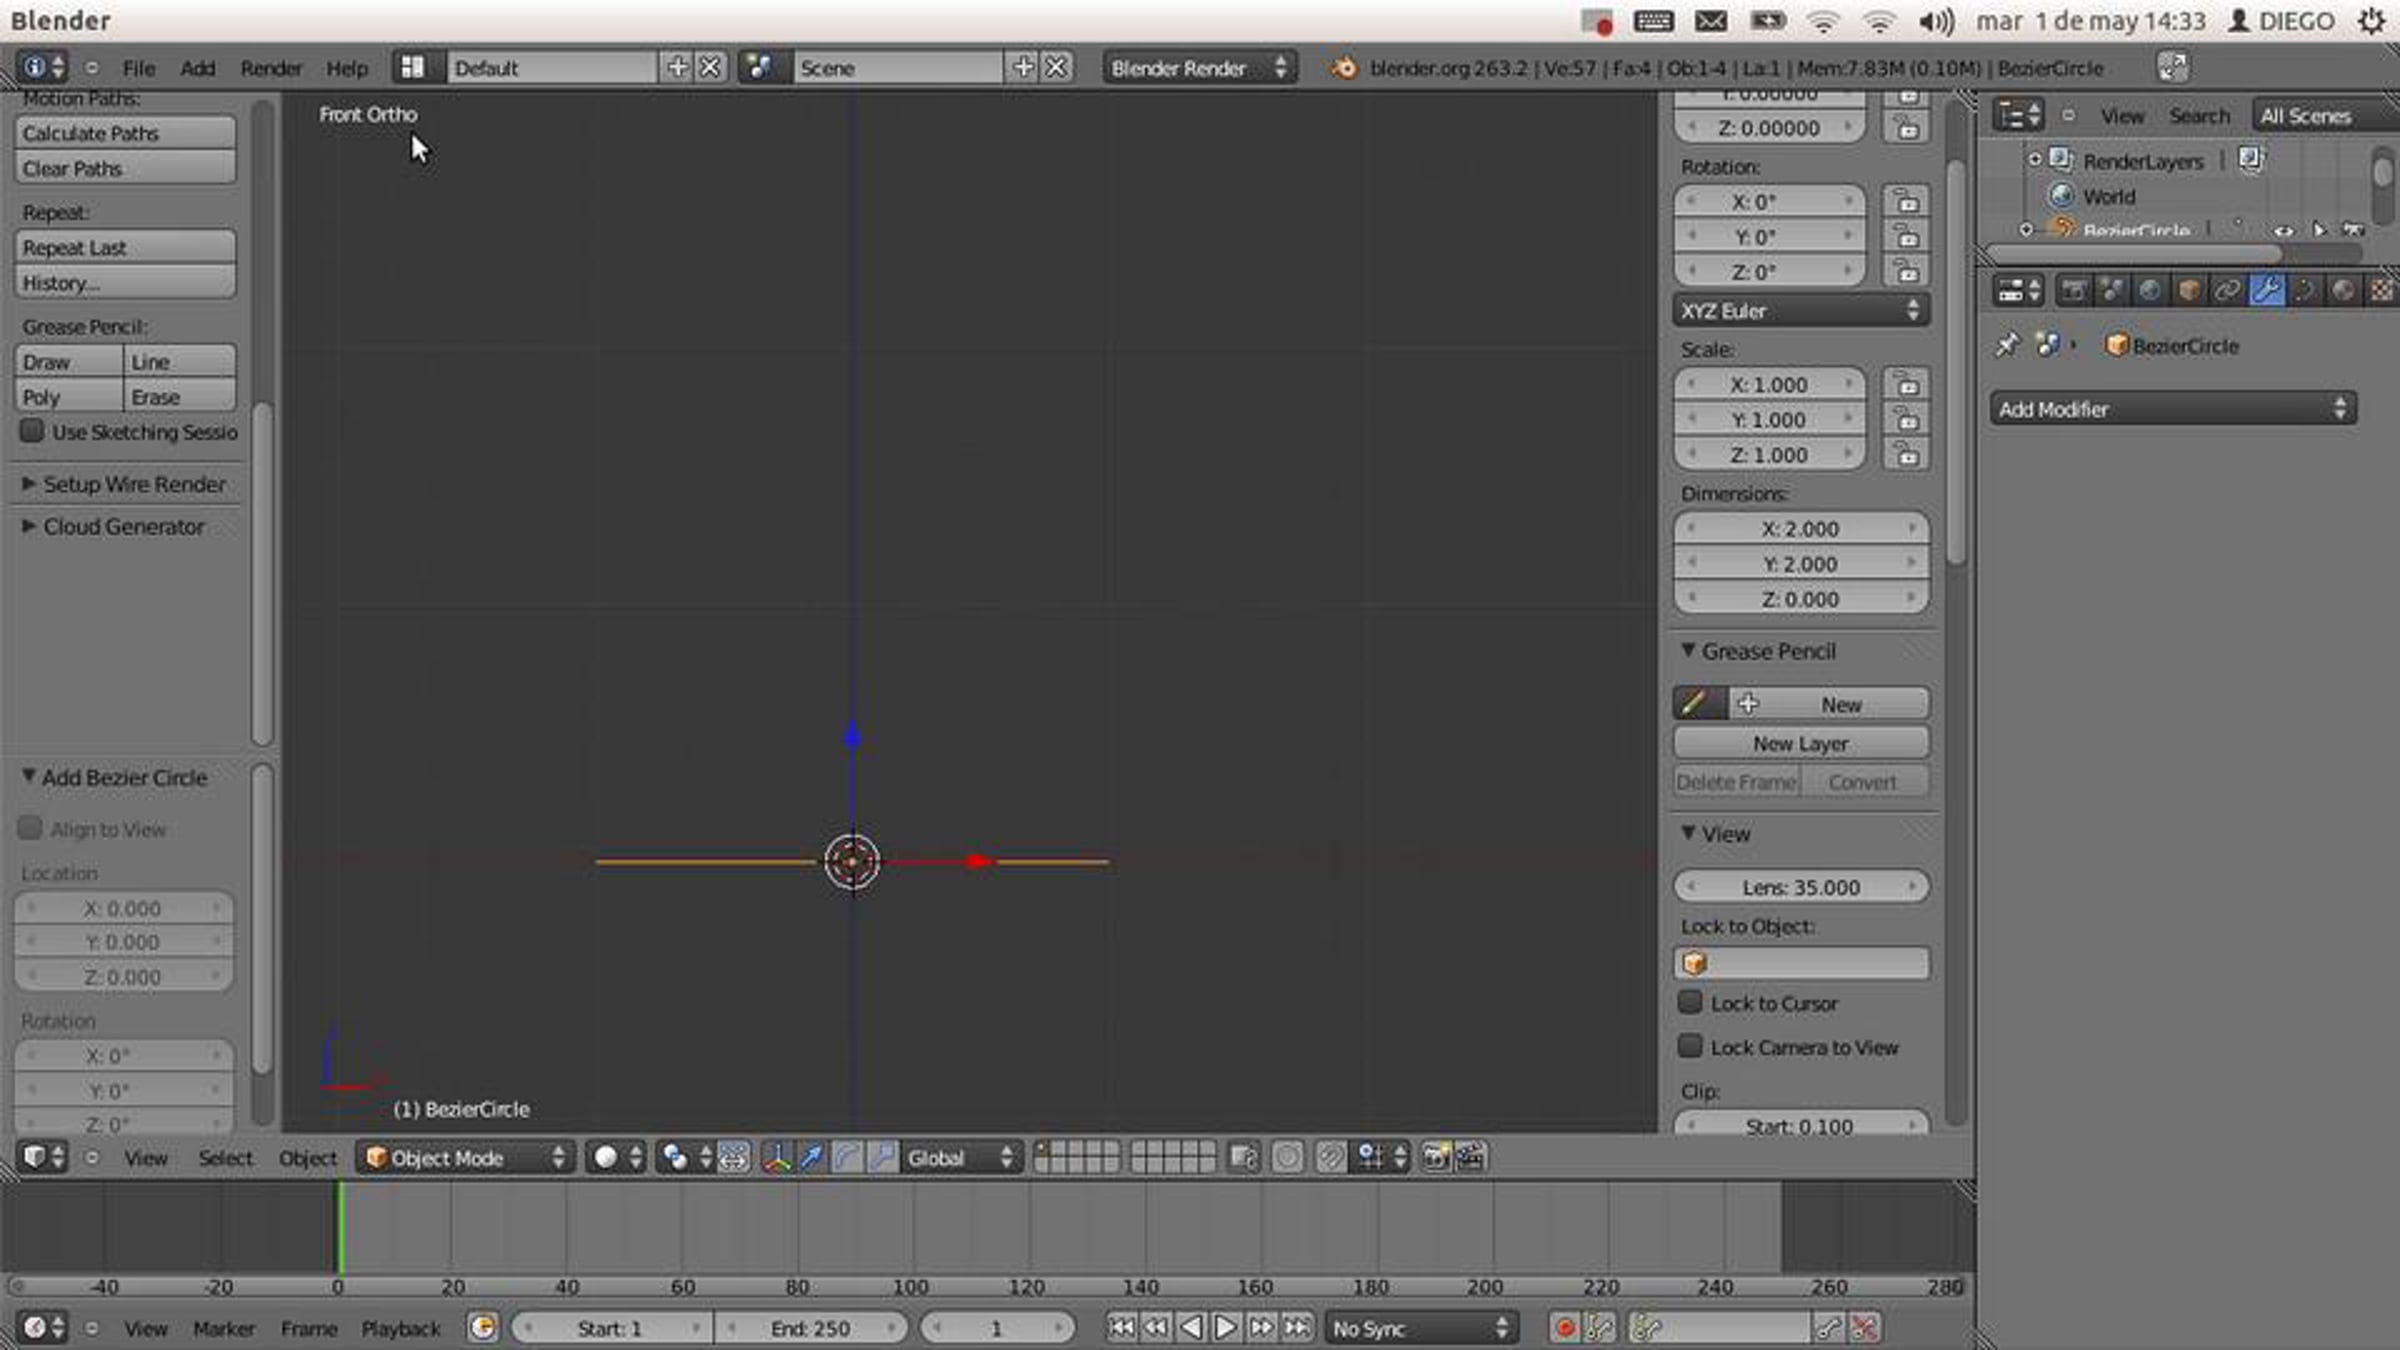The height and width of the screenshot is (1350, 2400).
Task: Open the Render properties tab icon
Action: [x=2074, y=291]
